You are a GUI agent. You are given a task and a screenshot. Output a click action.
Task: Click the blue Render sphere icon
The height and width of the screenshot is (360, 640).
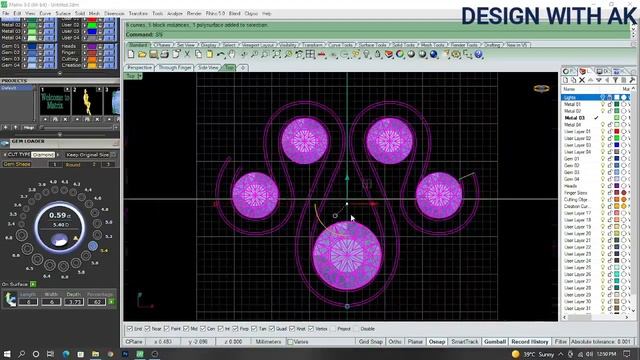point(433,54)
